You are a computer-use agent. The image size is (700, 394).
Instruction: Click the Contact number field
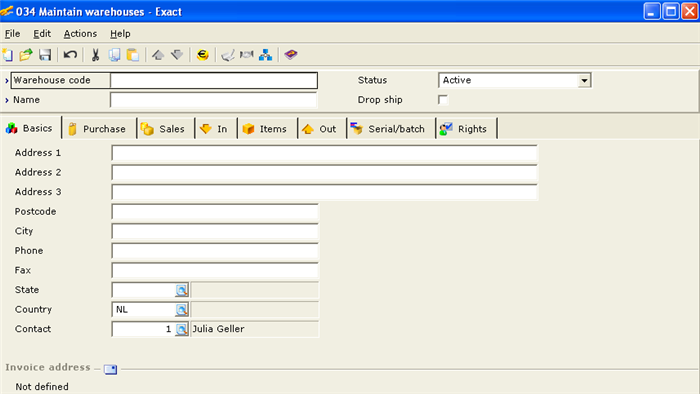click(x=143, y=329)
